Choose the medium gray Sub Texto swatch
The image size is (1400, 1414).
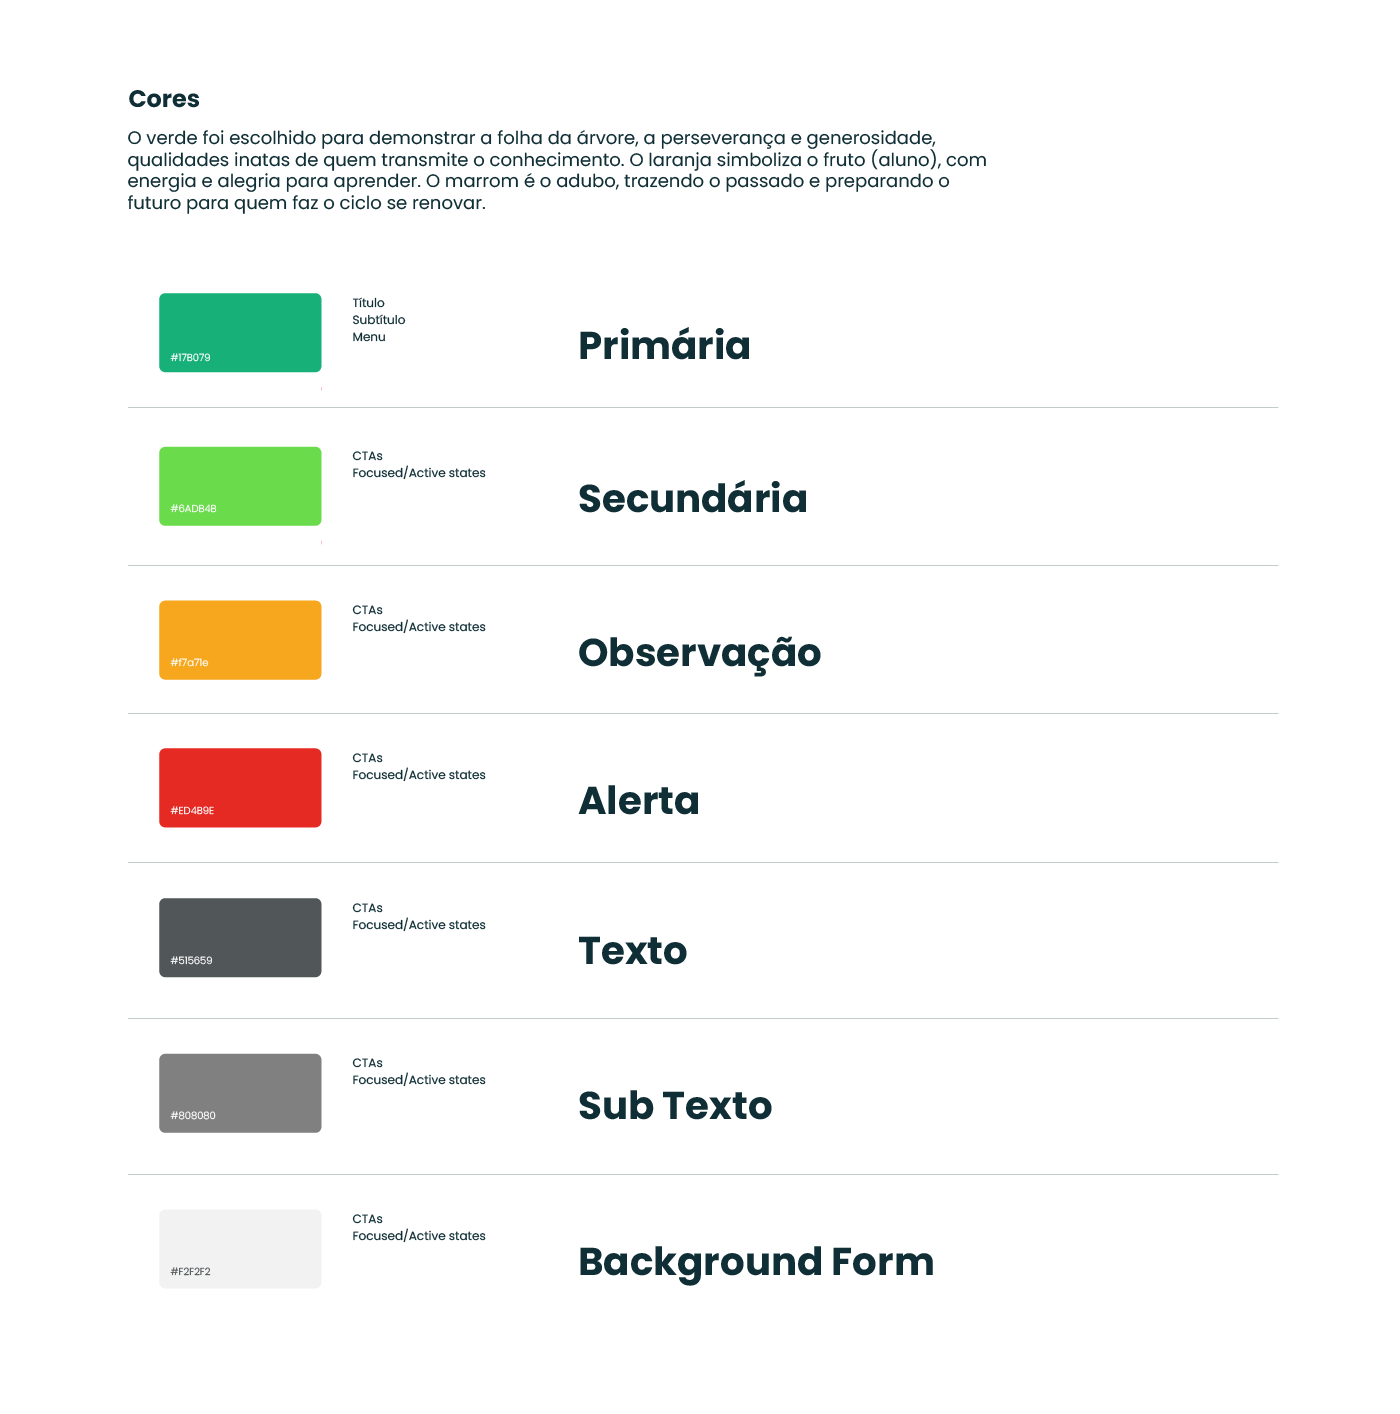coord(240,1093)
